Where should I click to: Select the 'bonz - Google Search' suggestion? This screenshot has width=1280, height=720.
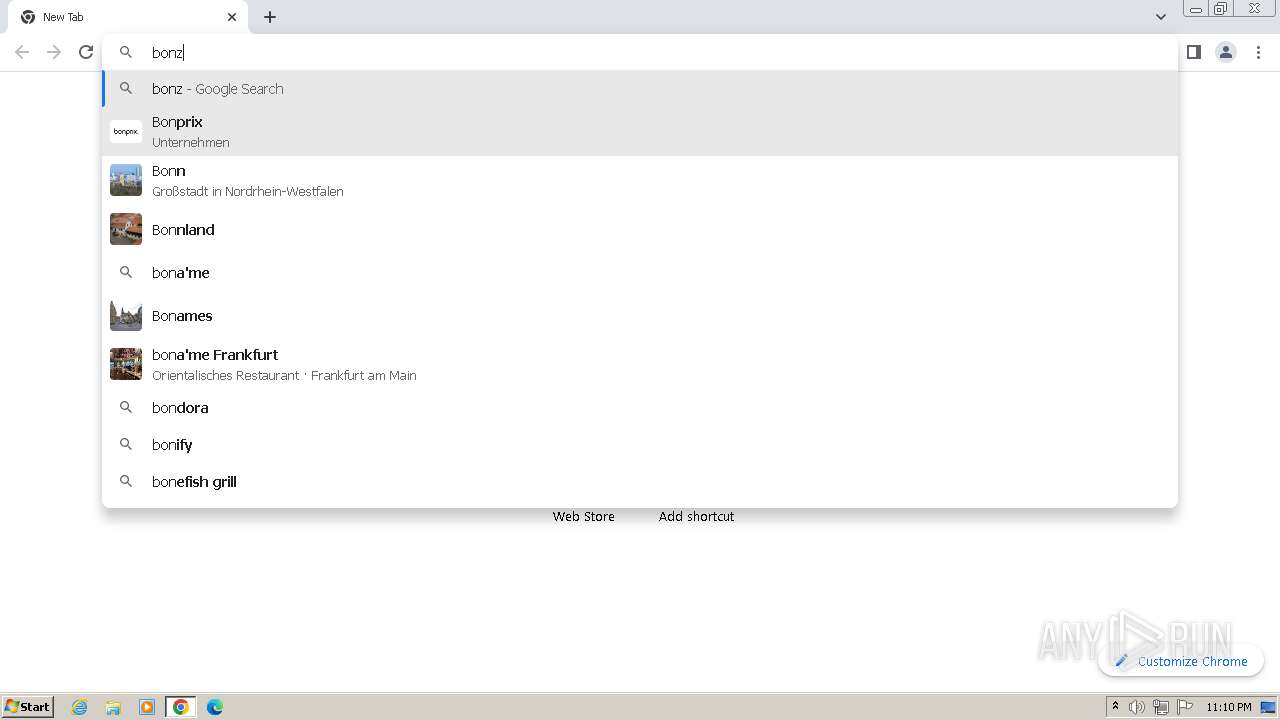[x=640, y=89]
